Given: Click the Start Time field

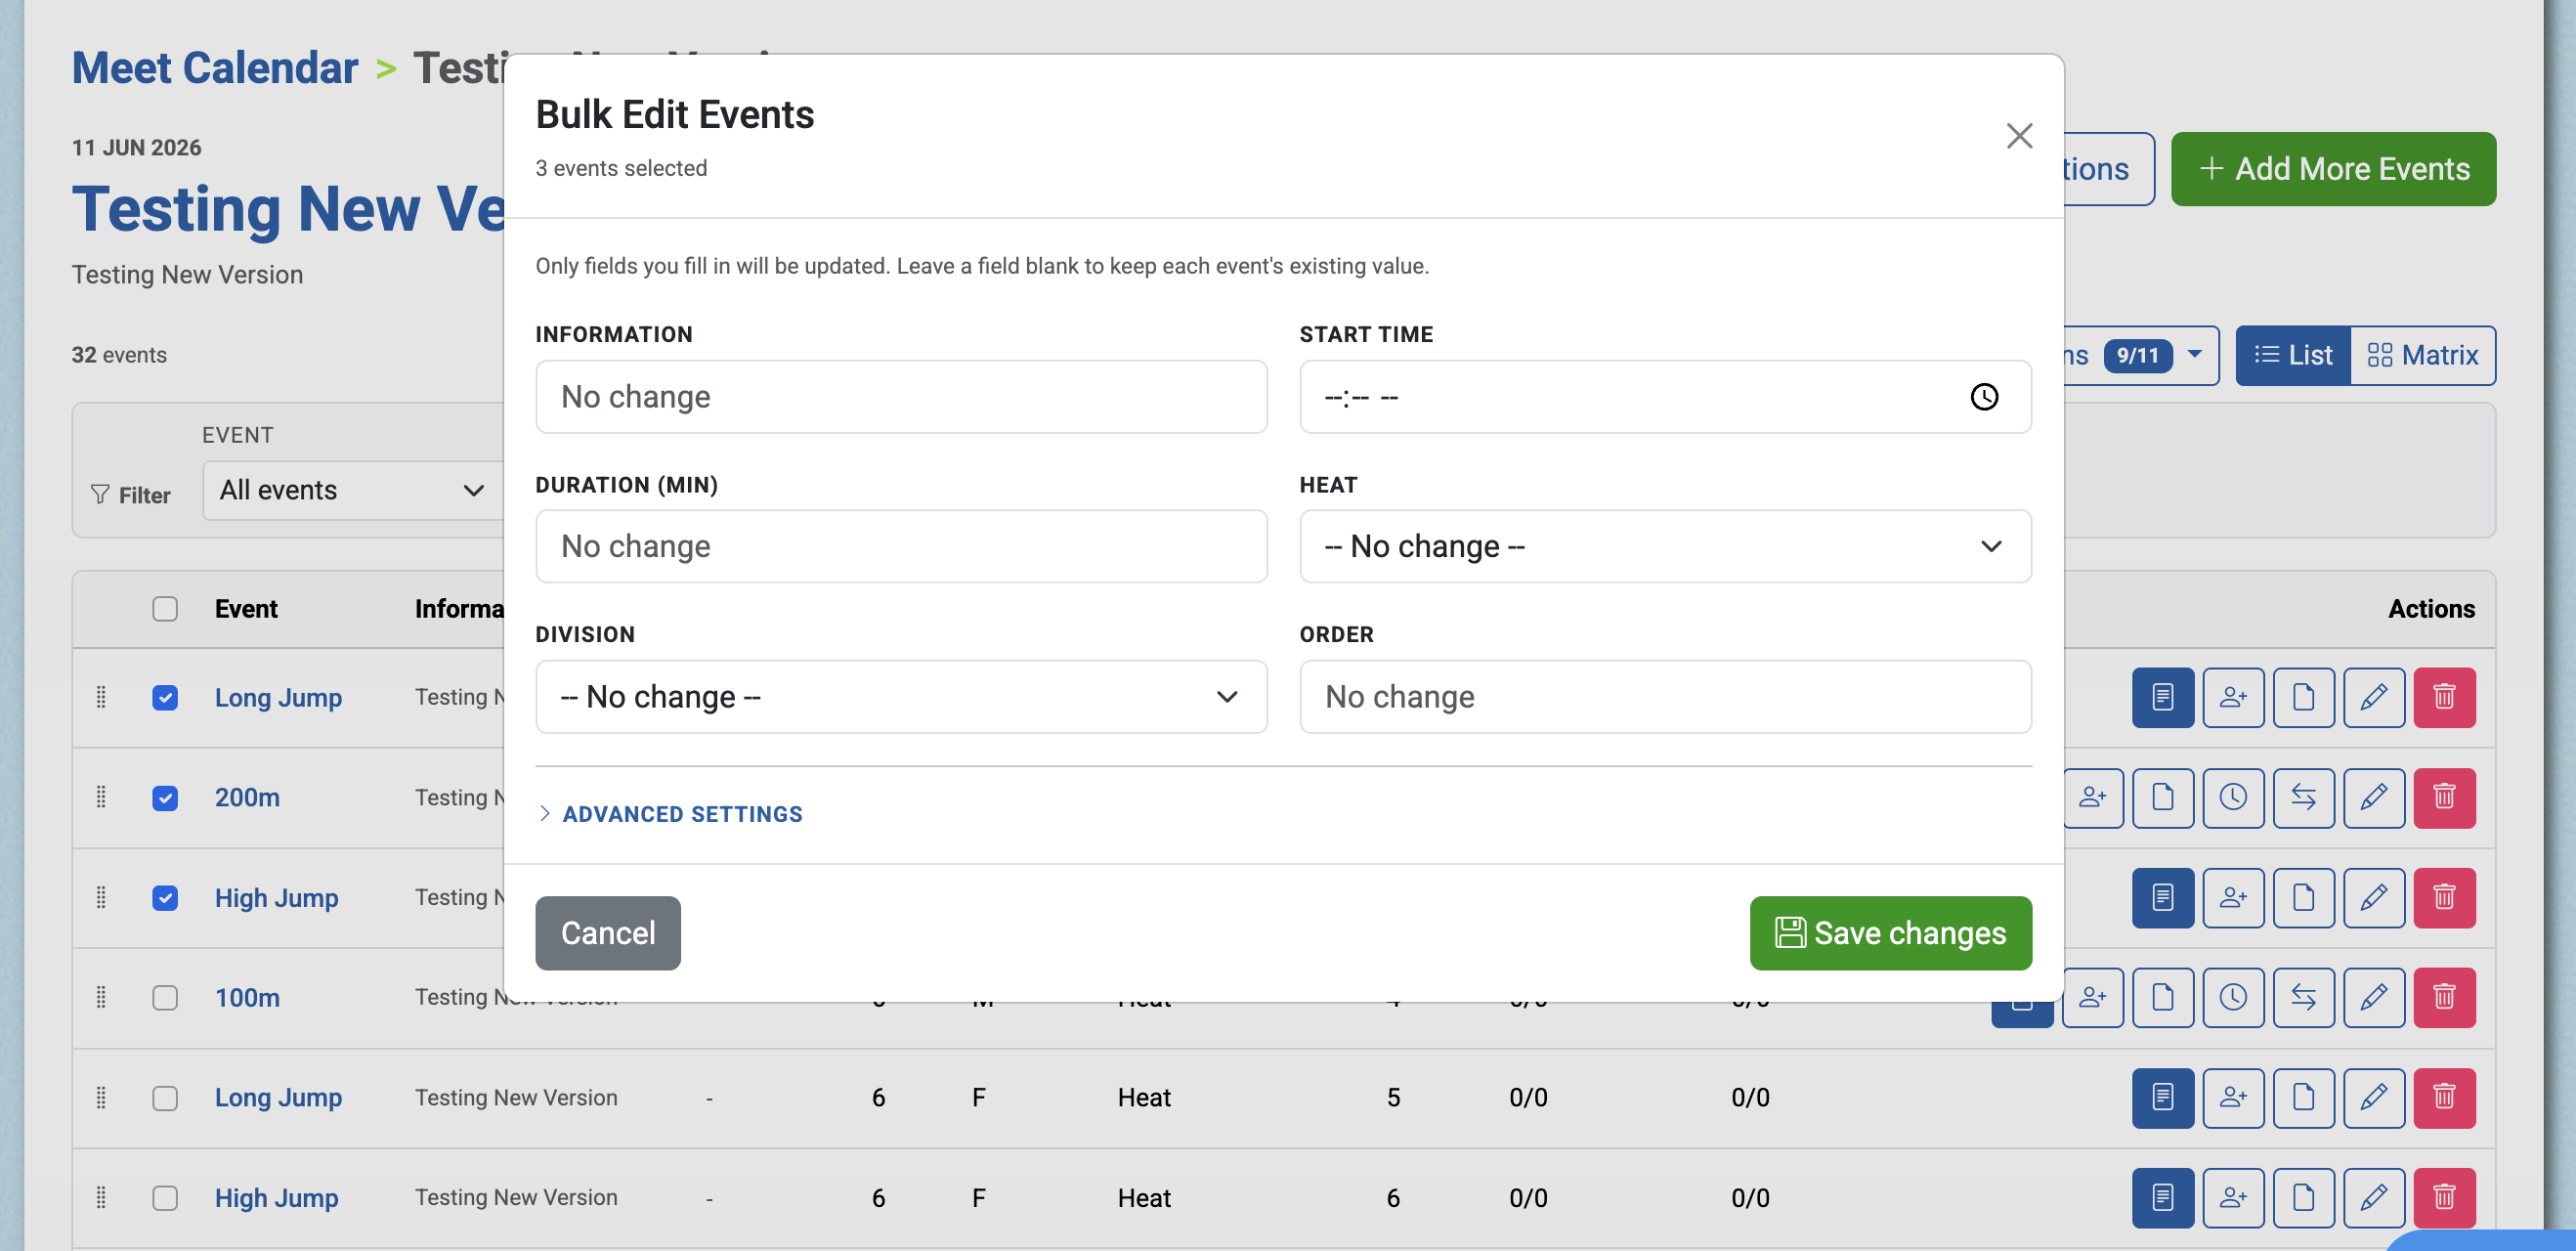Looking at the screenshot, I should coord(1665,397).
